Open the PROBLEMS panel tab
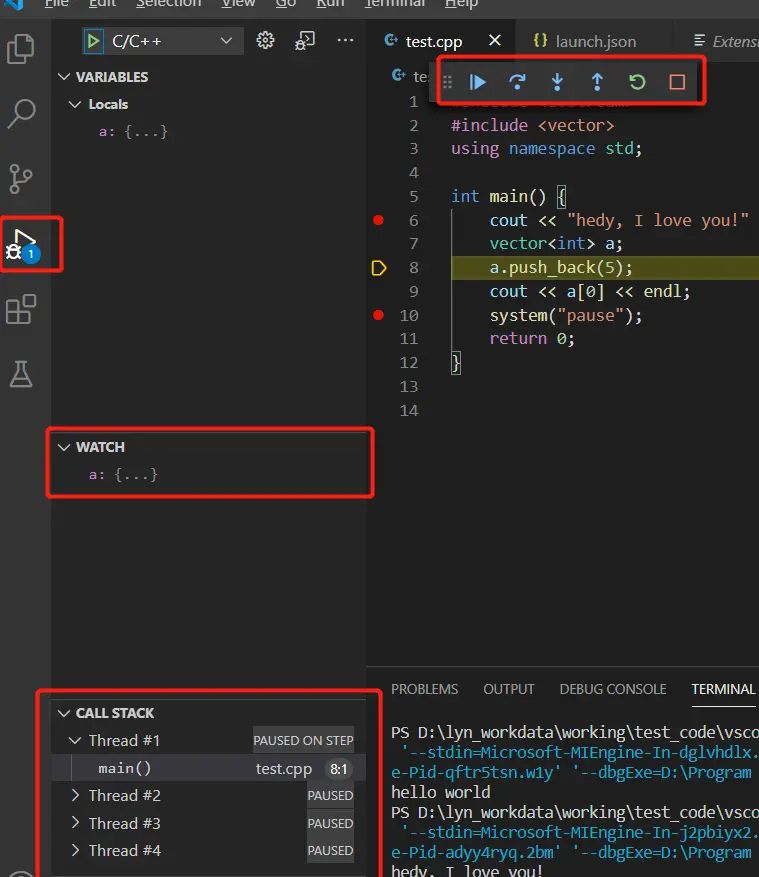Viewport: 759px width, 877px height. coord(424,689)
